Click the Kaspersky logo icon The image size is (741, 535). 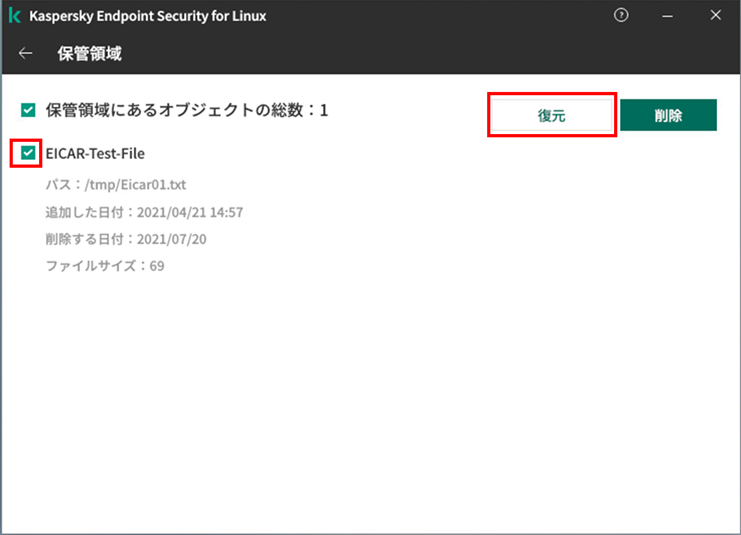tap(15, 16)
